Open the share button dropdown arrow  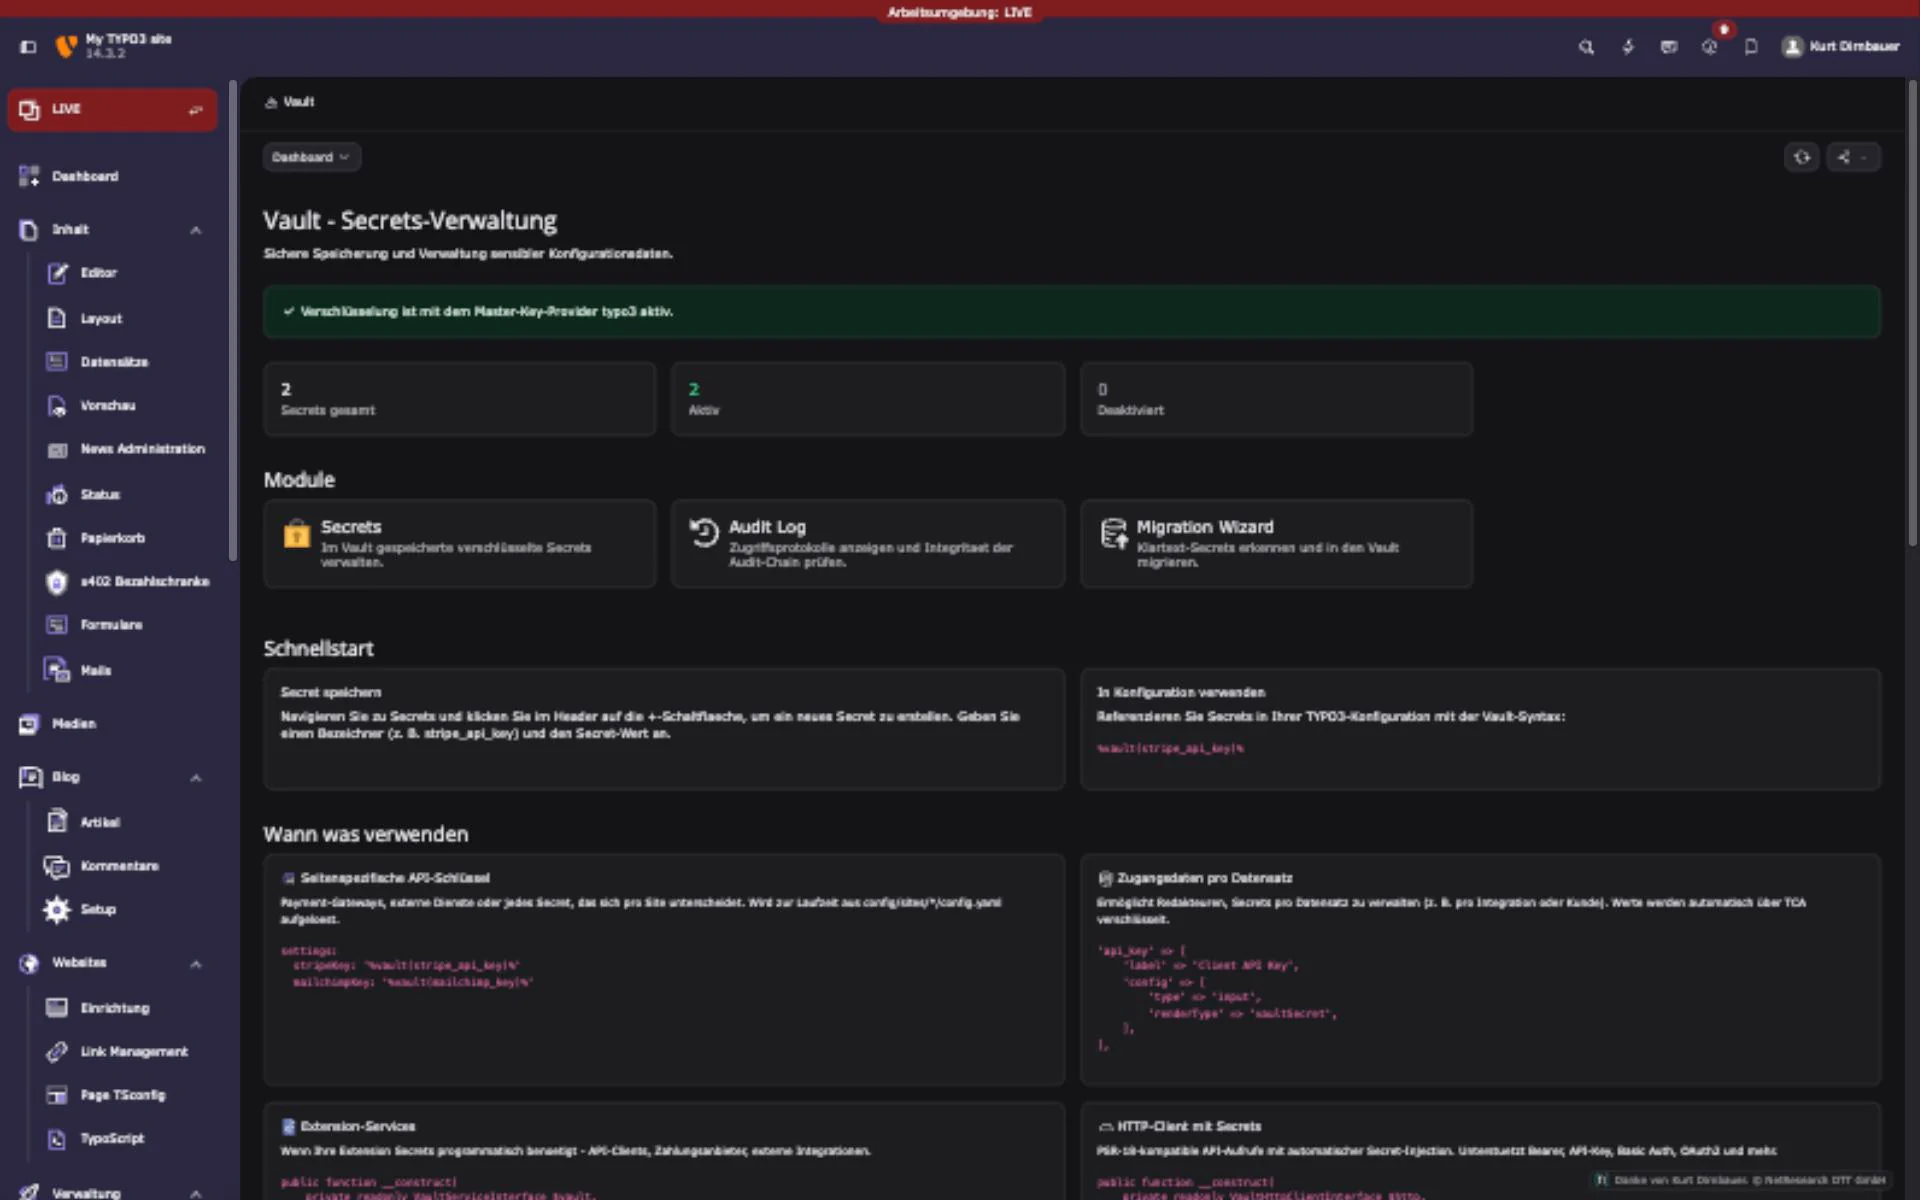coord(1865,157)
